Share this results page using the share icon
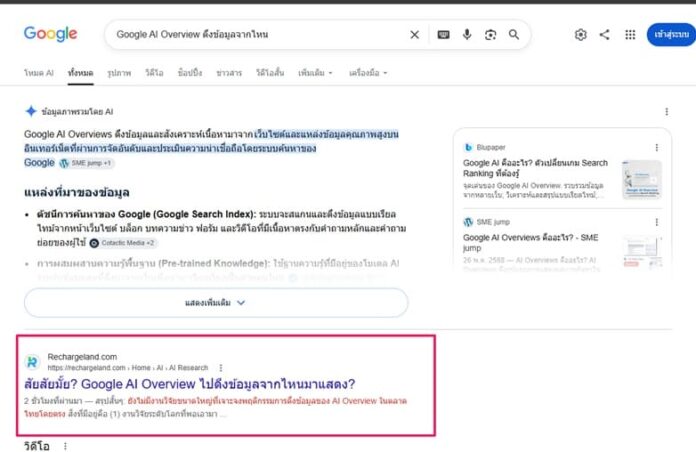Screen dimensions: 696x452 [605, 35]
